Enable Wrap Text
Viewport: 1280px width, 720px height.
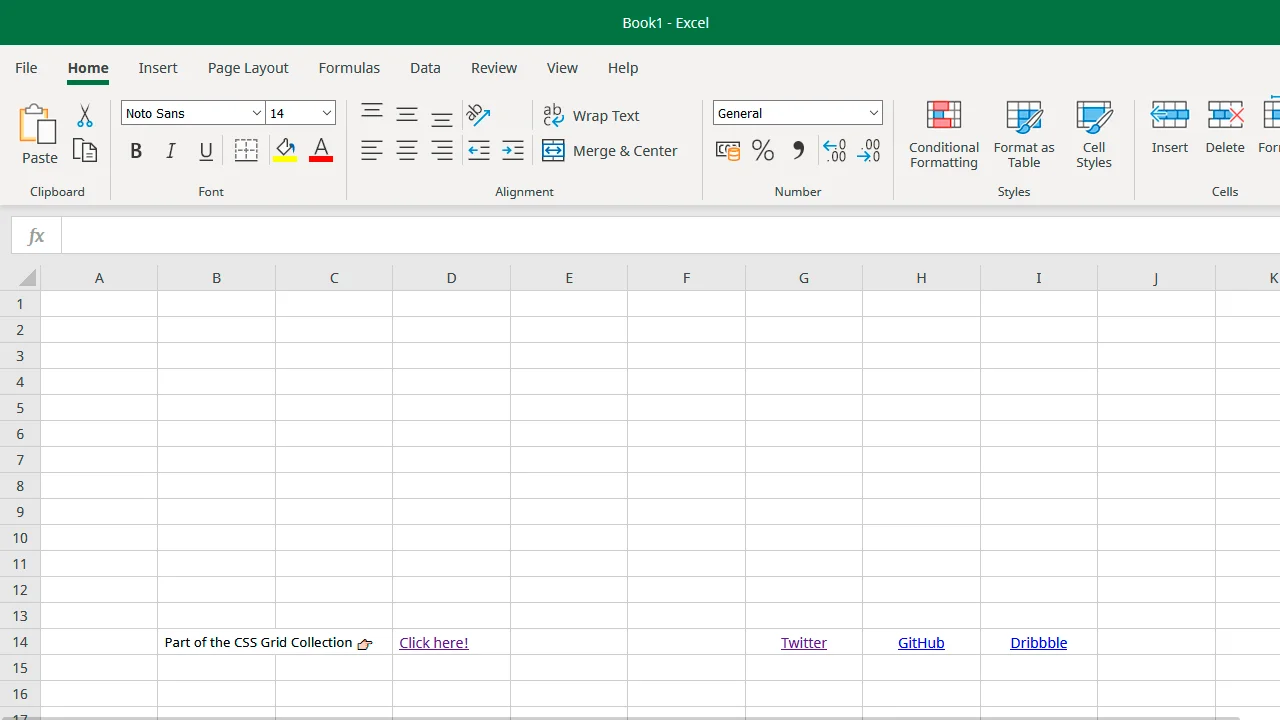click(592, 115)
